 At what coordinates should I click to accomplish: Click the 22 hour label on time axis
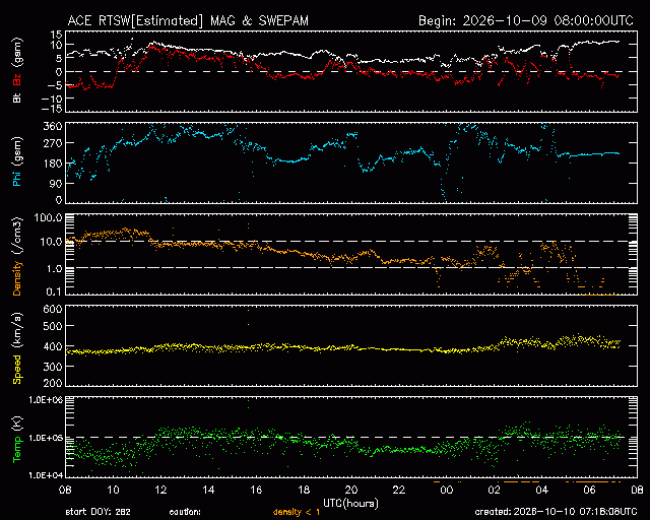pos(399,490)
